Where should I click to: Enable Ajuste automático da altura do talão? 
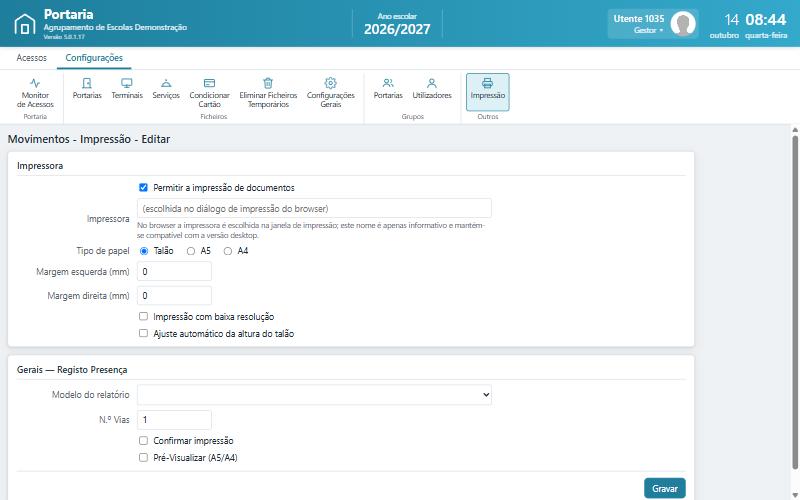pos(143,333)
